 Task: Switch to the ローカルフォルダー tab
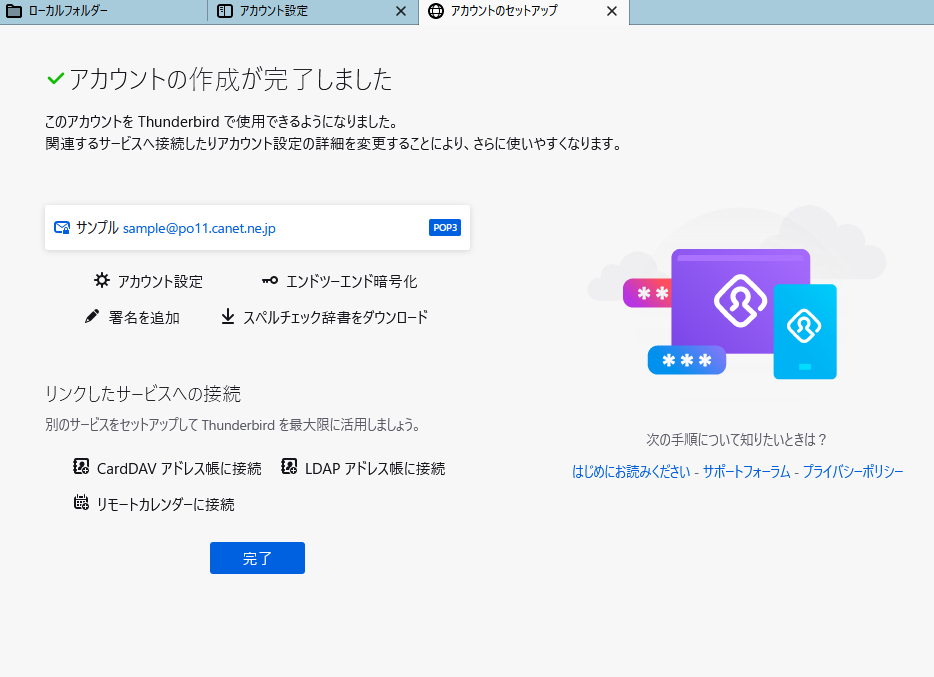104,11
